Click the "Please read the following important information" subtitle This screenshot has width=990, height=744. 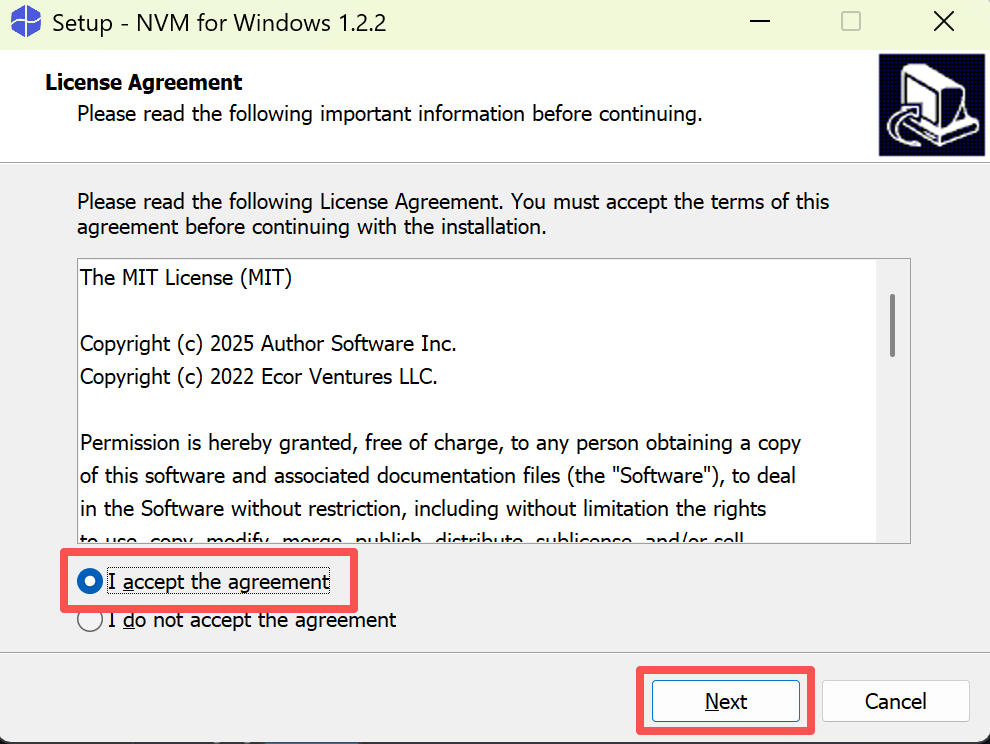[390, 114]
